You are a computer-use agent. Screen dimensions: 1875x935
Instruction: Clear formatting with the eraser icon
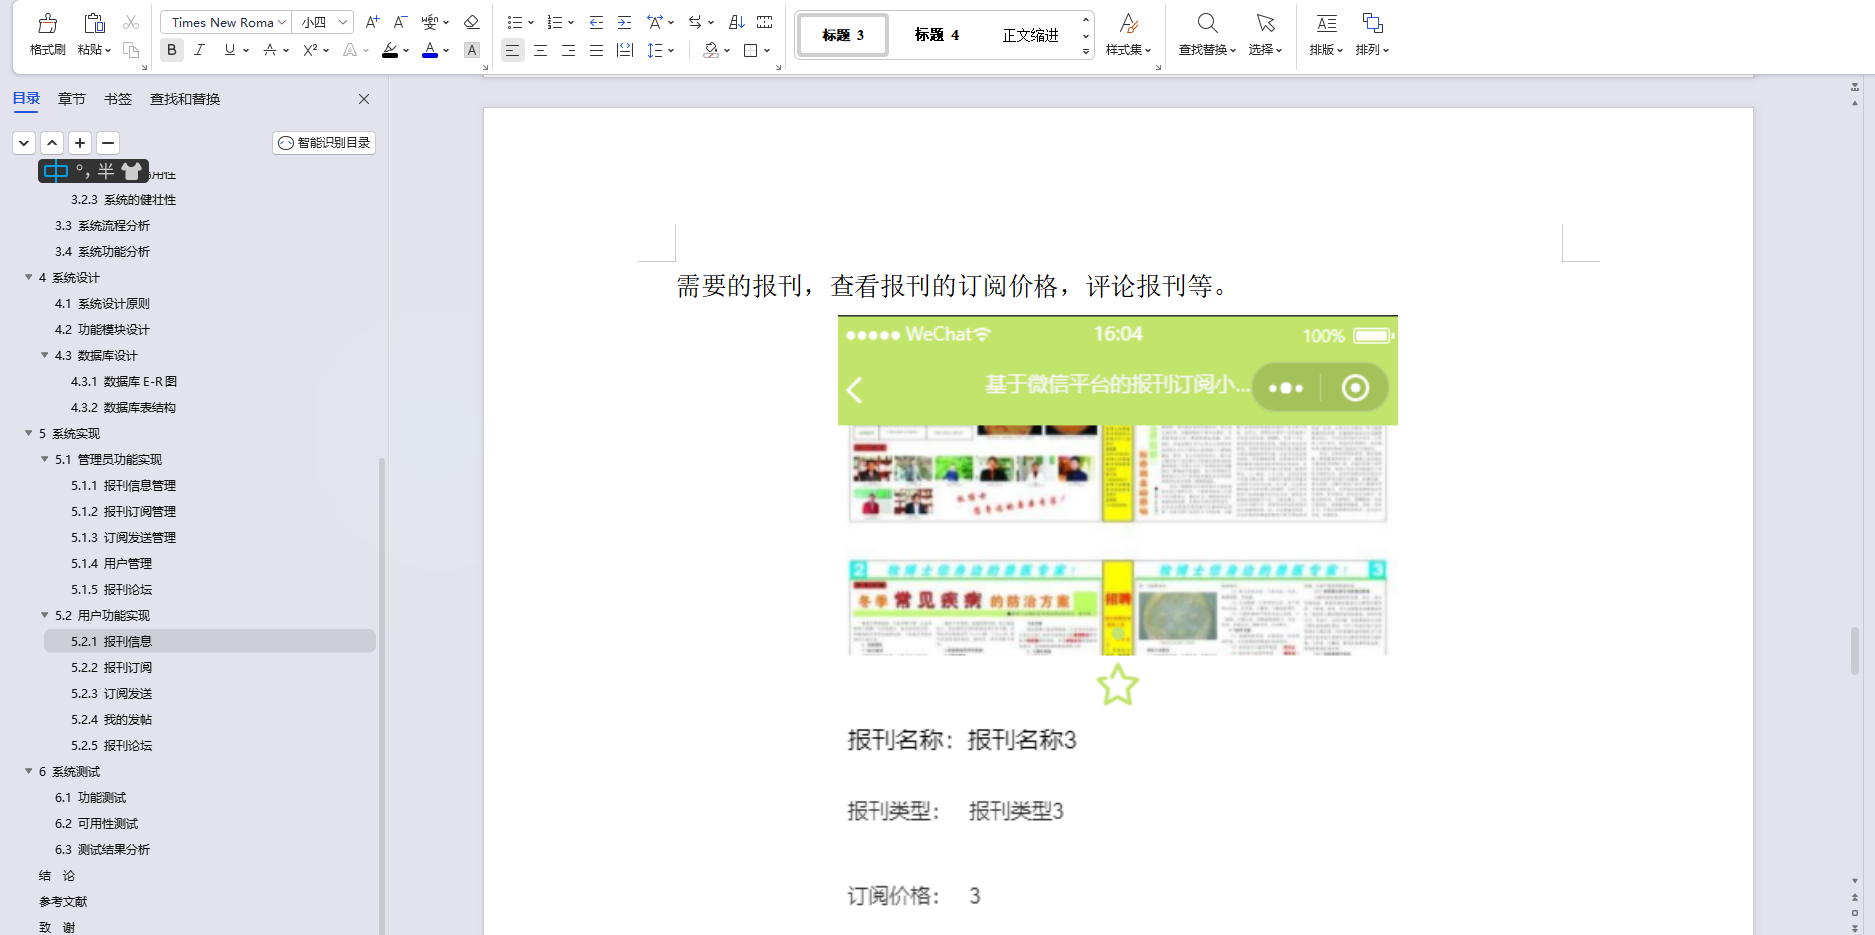tap(470, 21)
